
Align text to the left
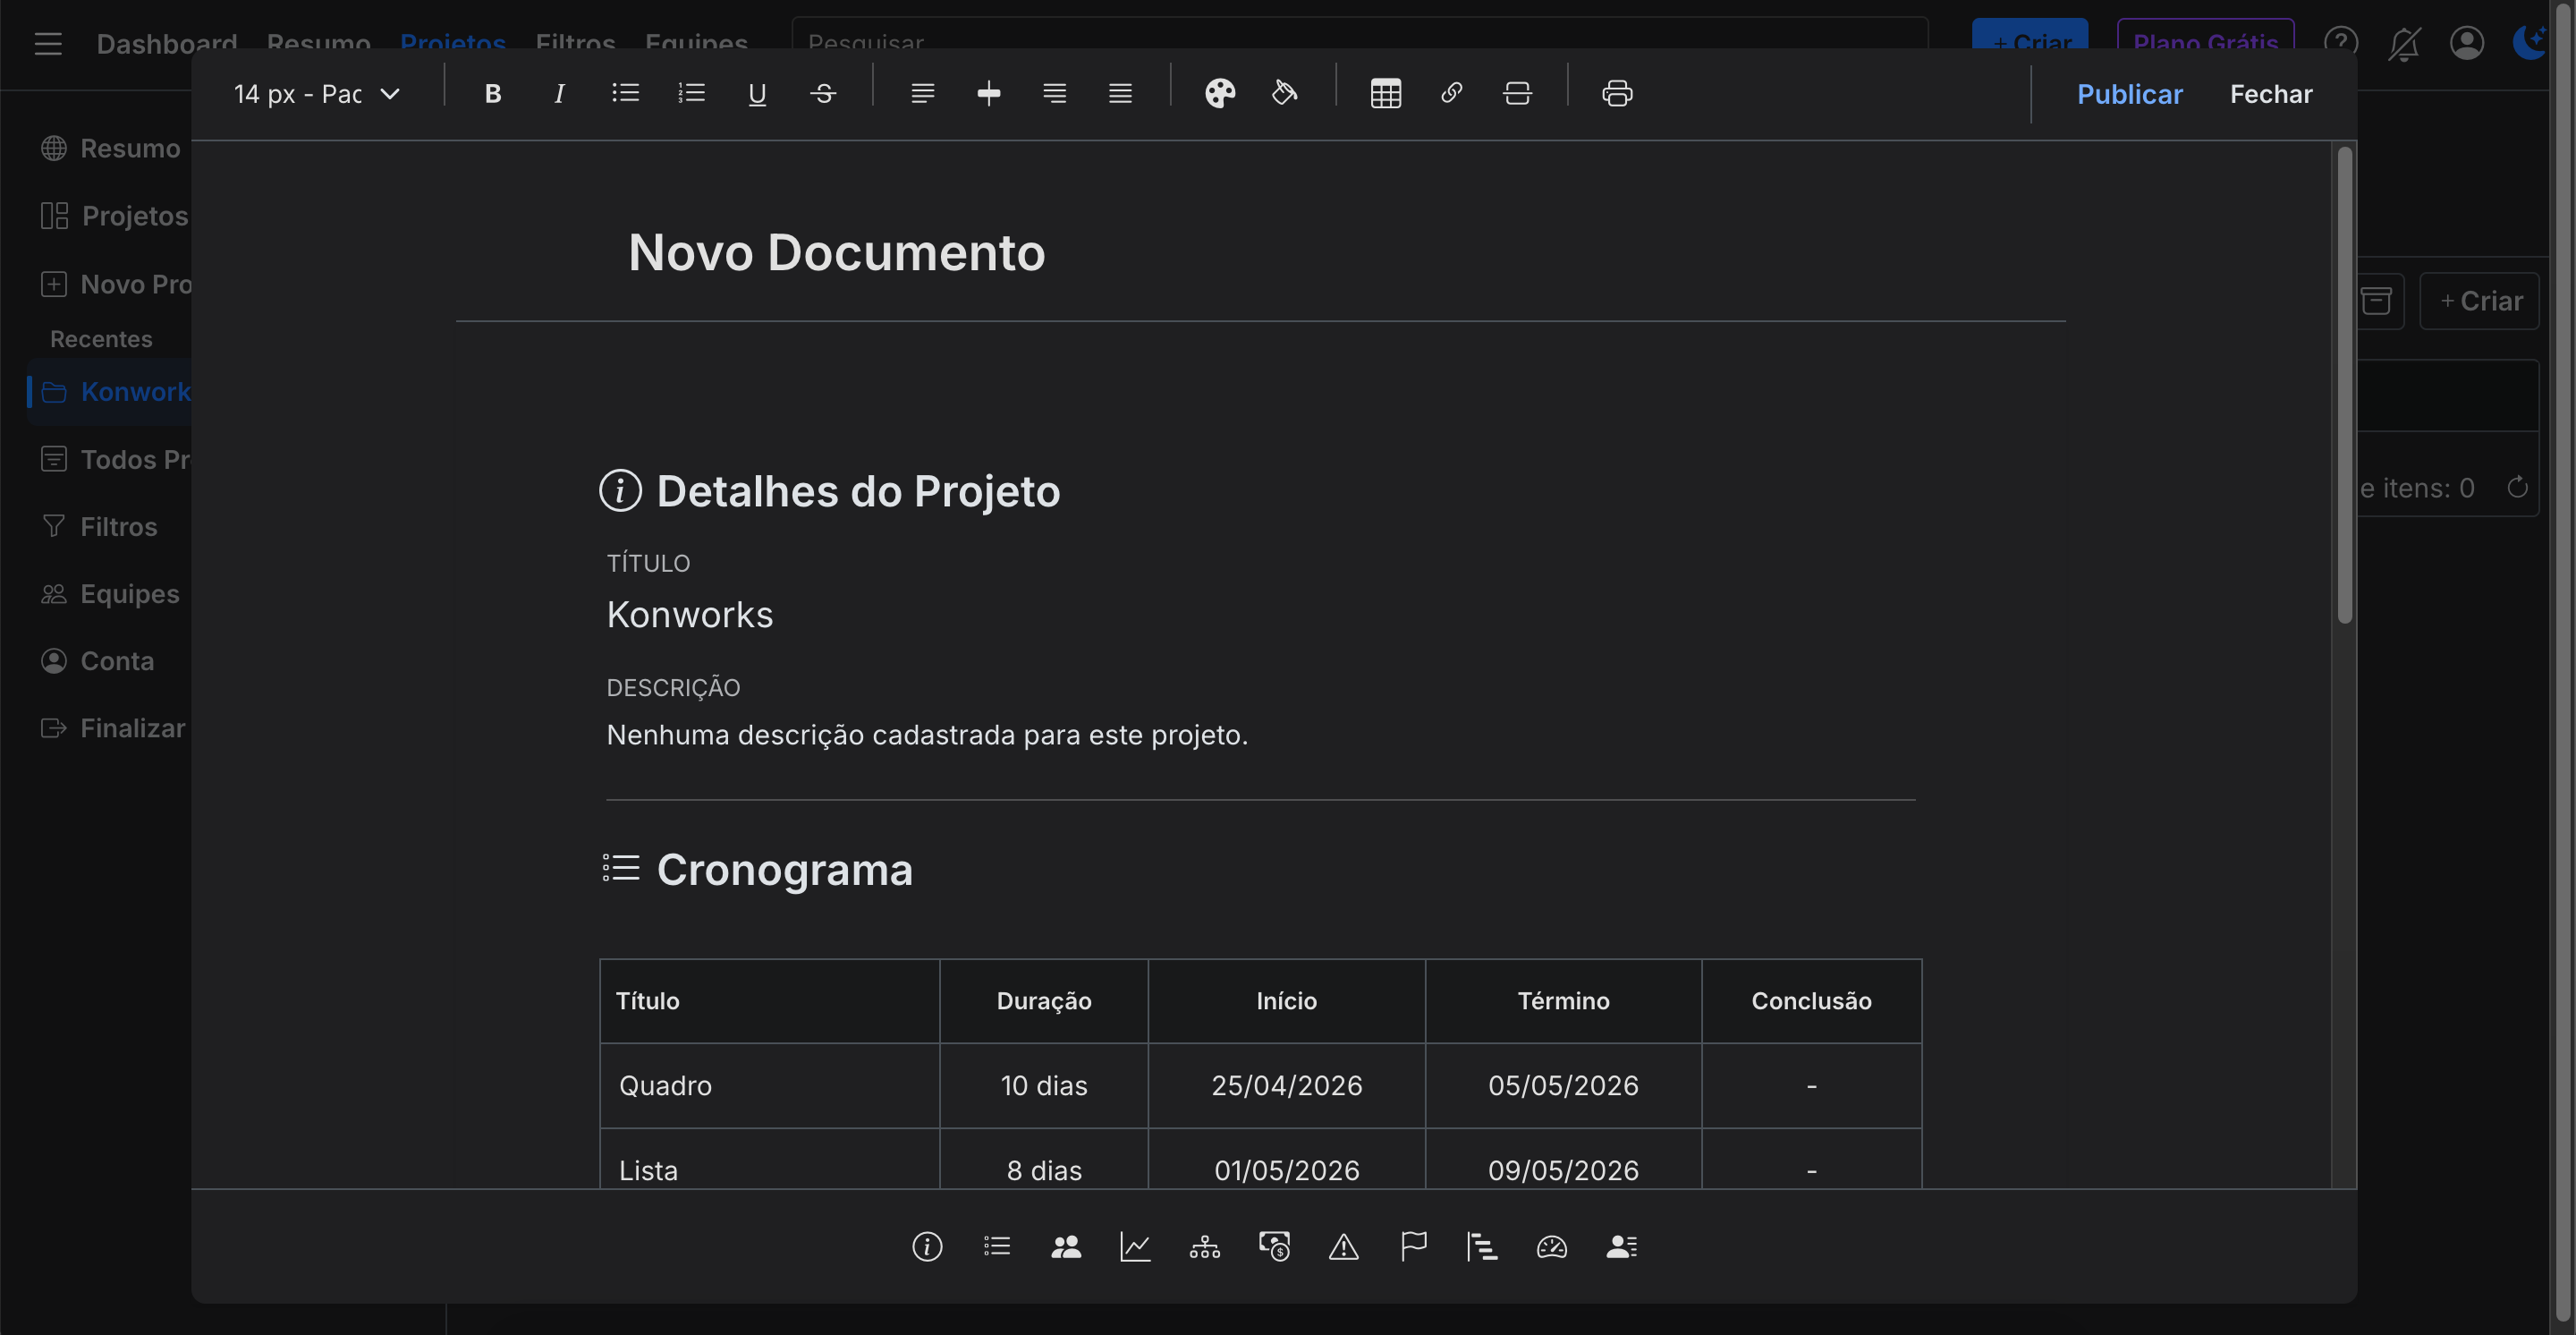pos(922,94)
